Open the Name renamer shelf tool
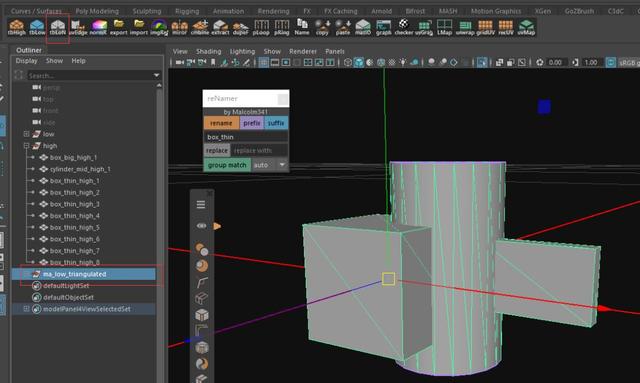The image size is (640, 383). (x=302, y=27)
